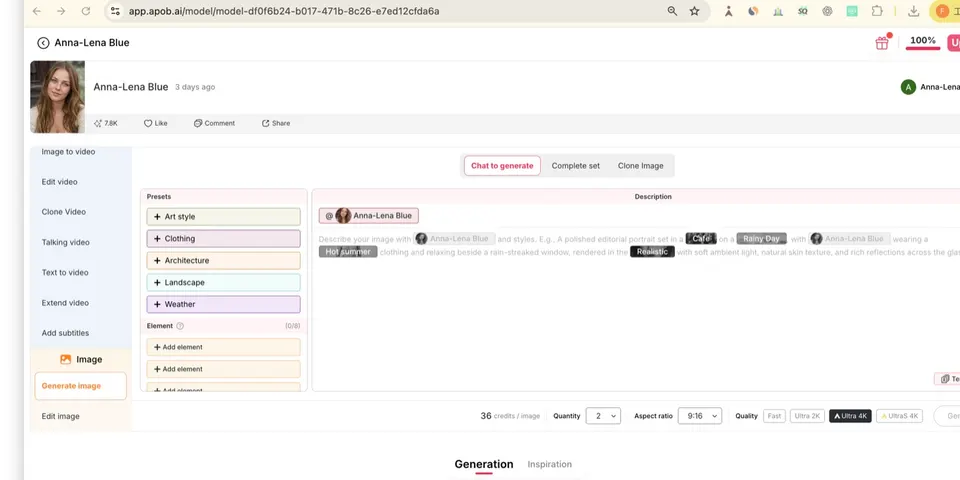
Task: Click the 7.8K sparkle usage icon
Action: (x=97, y=123)
